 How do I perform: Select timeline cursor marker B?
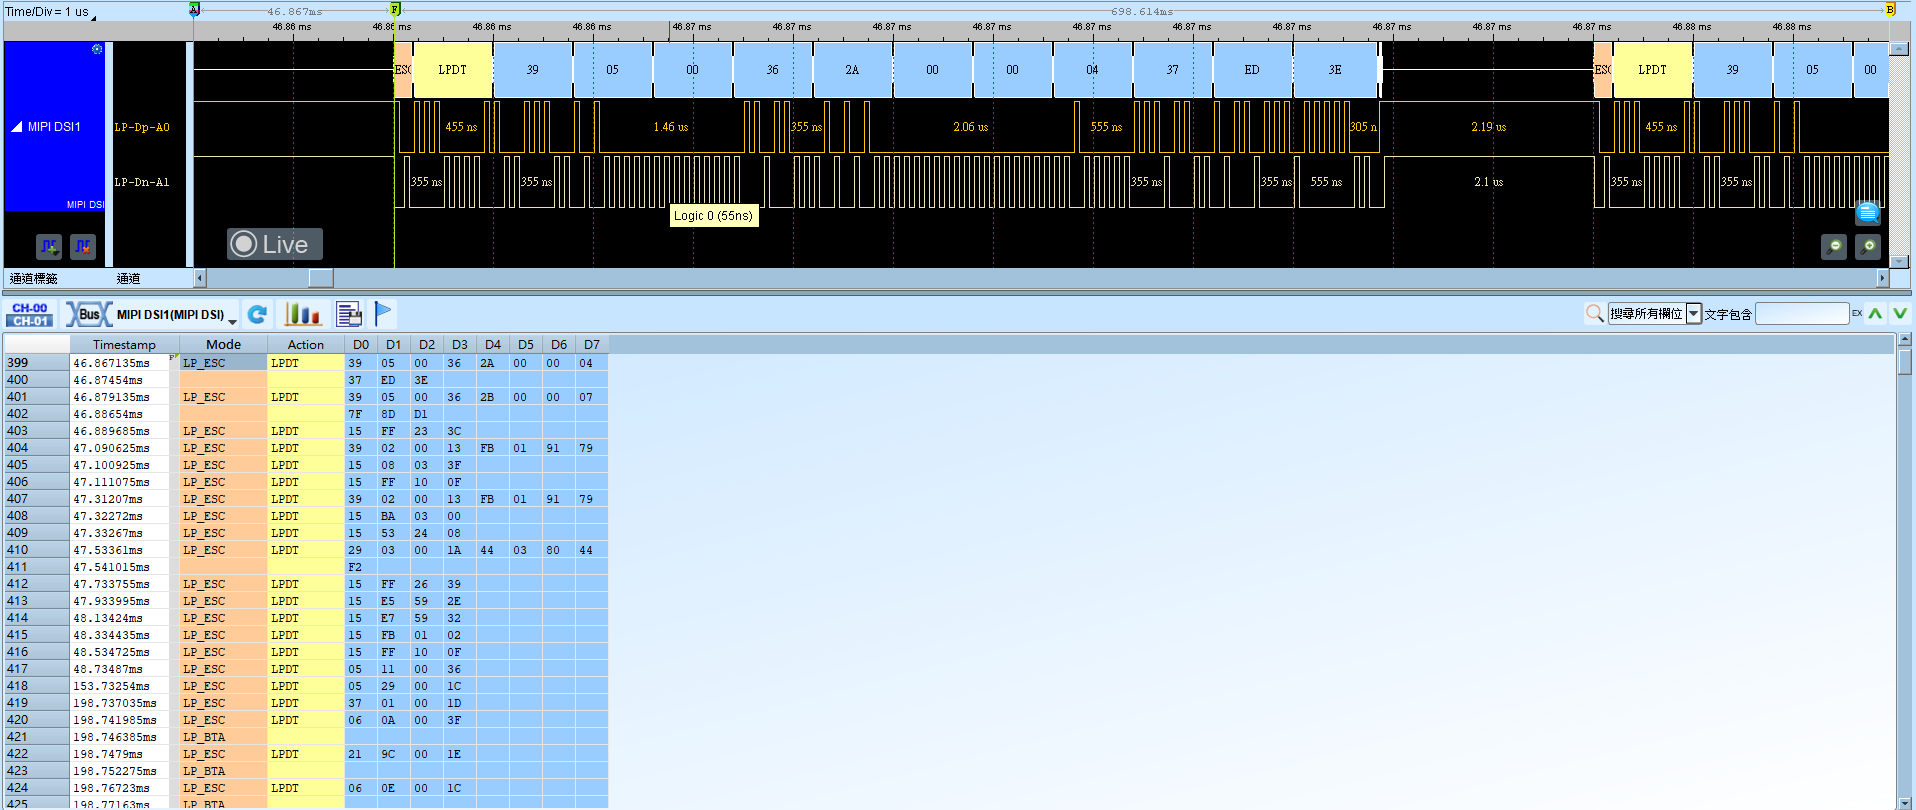pyautogui.click(x=1890, y=9)
